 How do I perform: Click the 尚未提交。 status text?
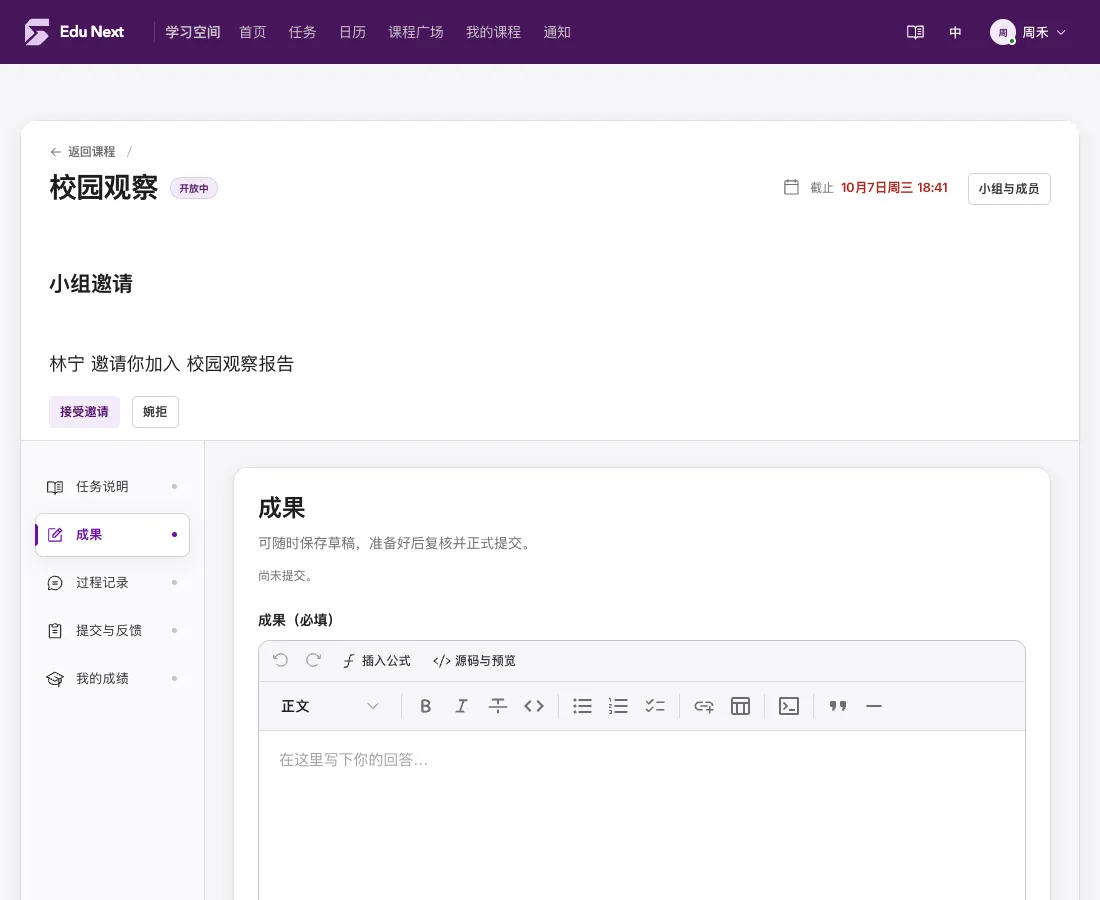point(286,575)
